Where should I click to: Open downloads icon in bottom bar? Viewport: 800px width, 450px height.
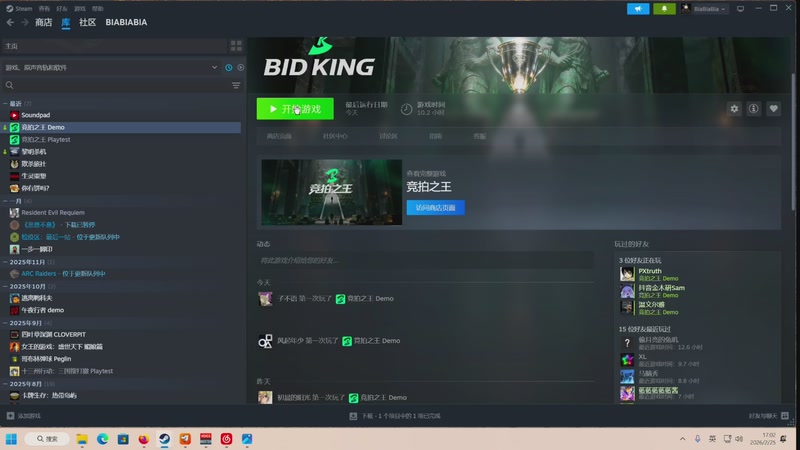[353, 416]
